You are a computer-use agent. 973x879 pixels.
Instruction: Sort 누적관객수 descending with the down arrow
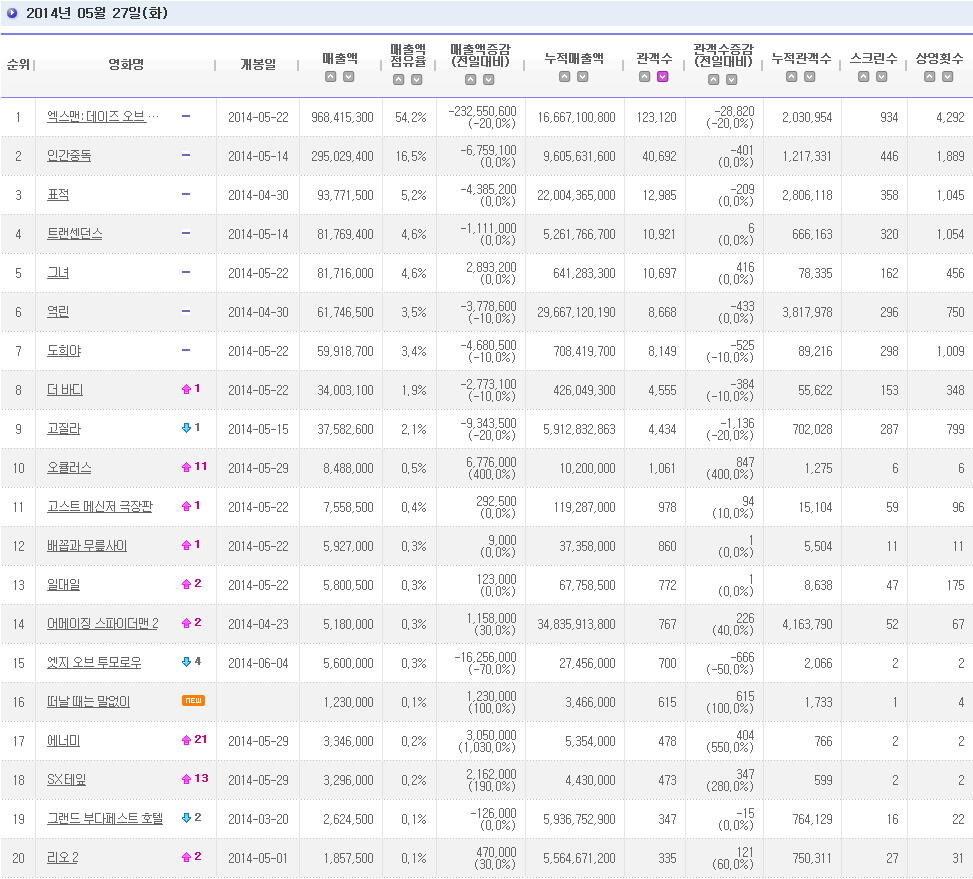point(809,76)
